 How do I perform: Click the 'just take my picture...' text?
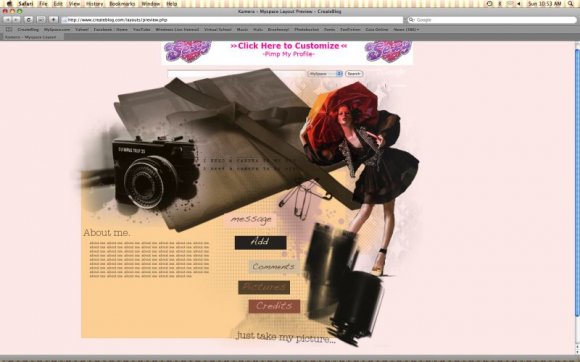coord(286,337)
